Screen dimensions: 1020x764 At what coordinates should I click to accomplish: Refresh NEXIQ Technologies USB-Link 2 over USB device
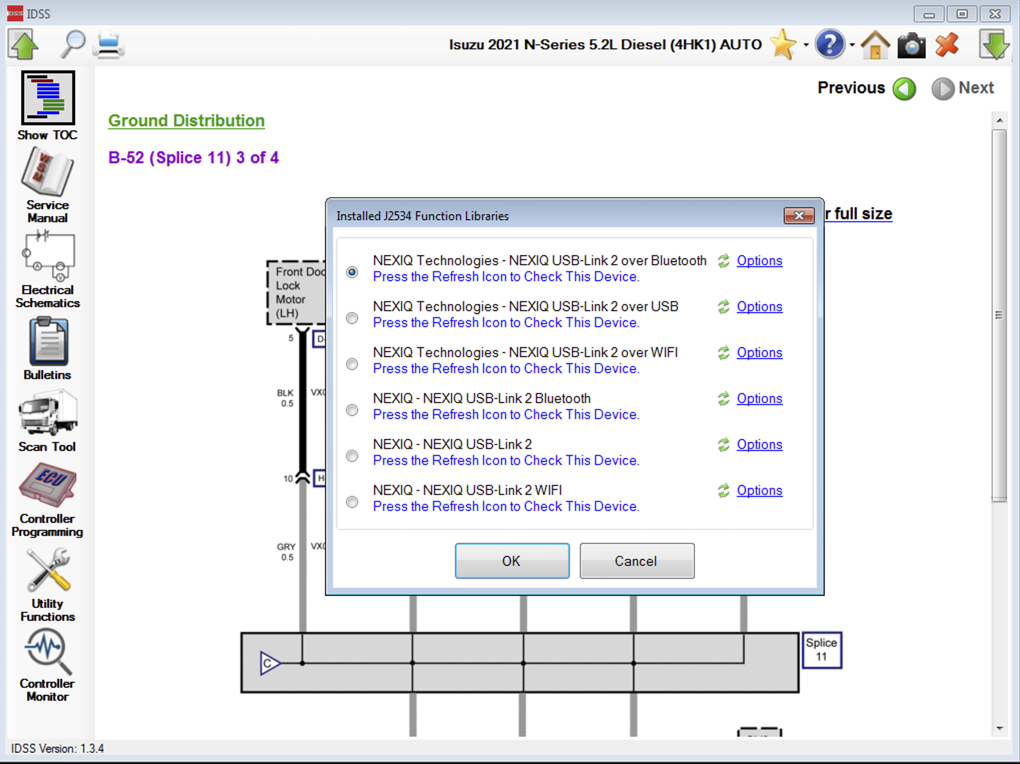[723, 307]
